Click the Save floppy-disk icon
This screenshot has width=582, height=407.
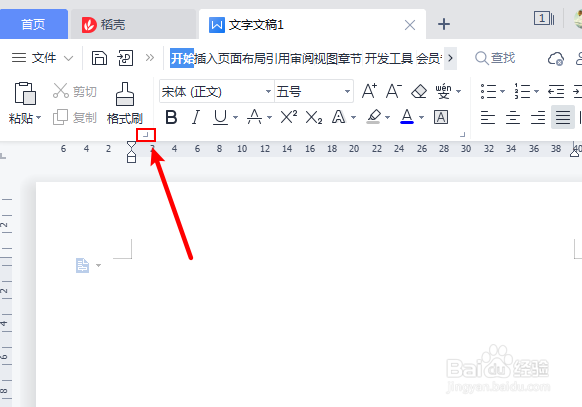99,58
